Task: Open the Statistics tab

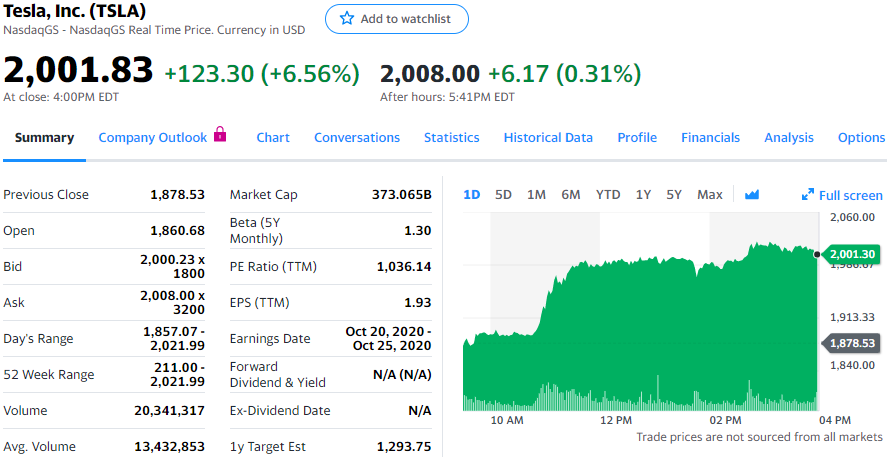Action: tap(451, 138)
